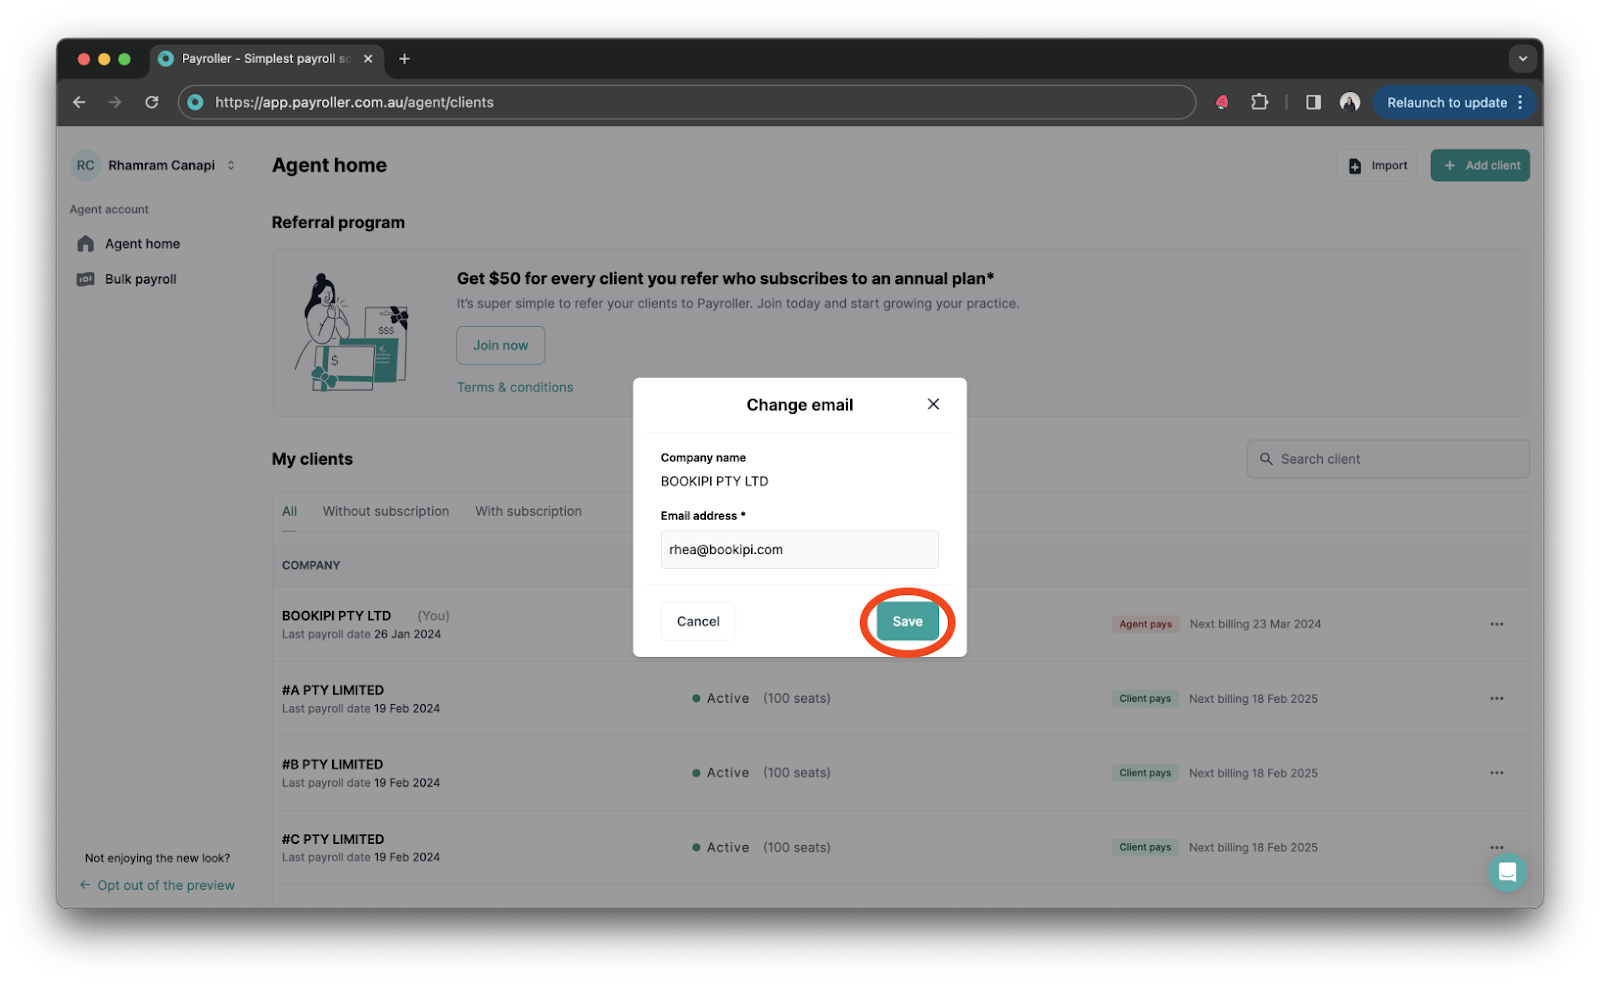Image resolution: width=1600 pixels, height=983 pixels.
Task: Switch to With subscription tab
Action: click(x=528, y=511)
